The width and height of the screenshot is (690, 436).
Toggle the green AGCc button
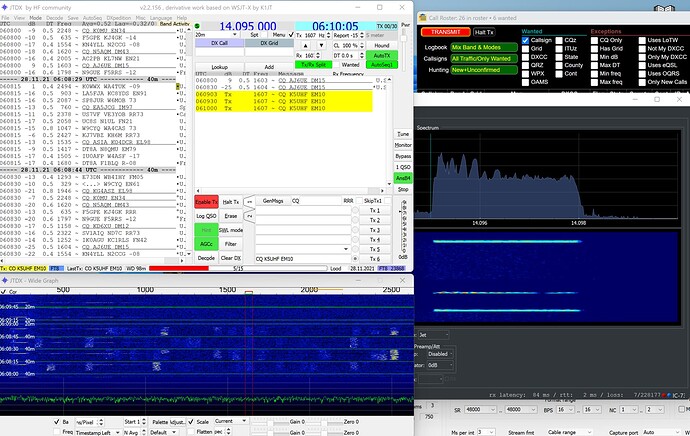click(206, 244)
